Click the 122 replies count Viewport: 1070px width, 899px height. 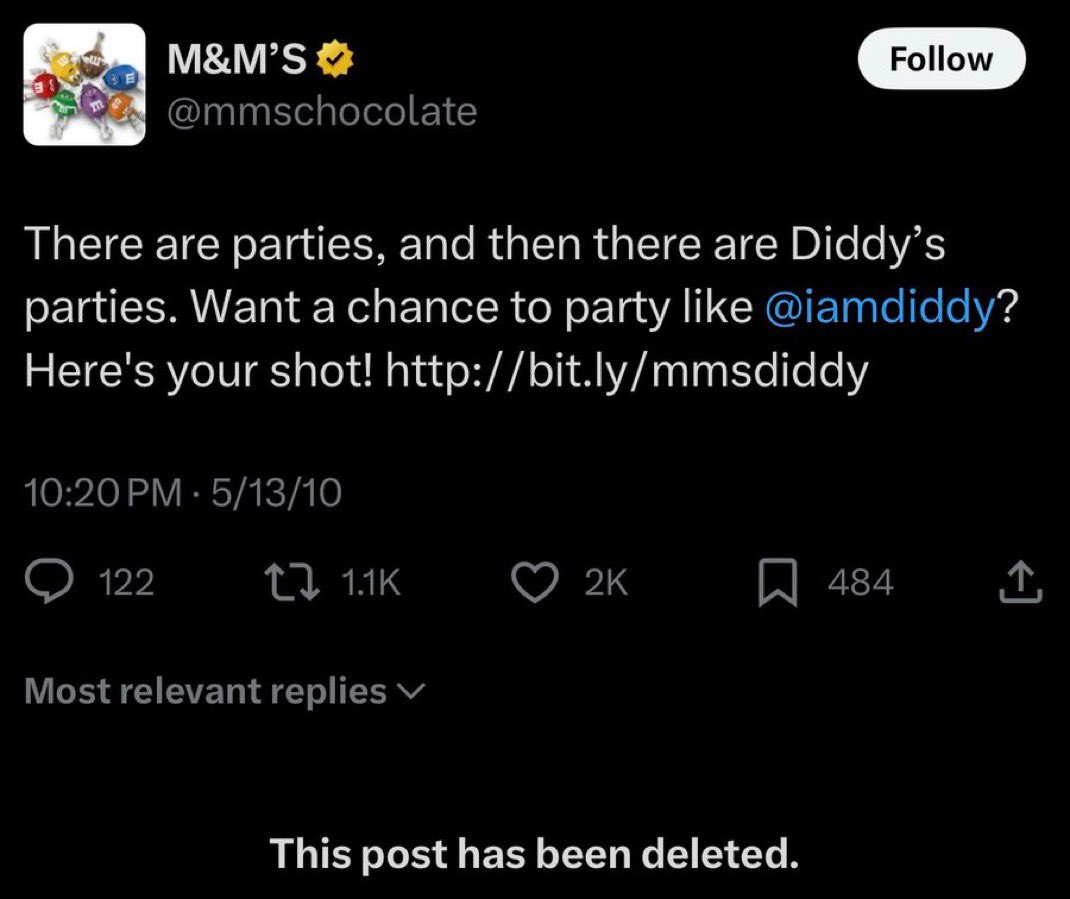129,583
